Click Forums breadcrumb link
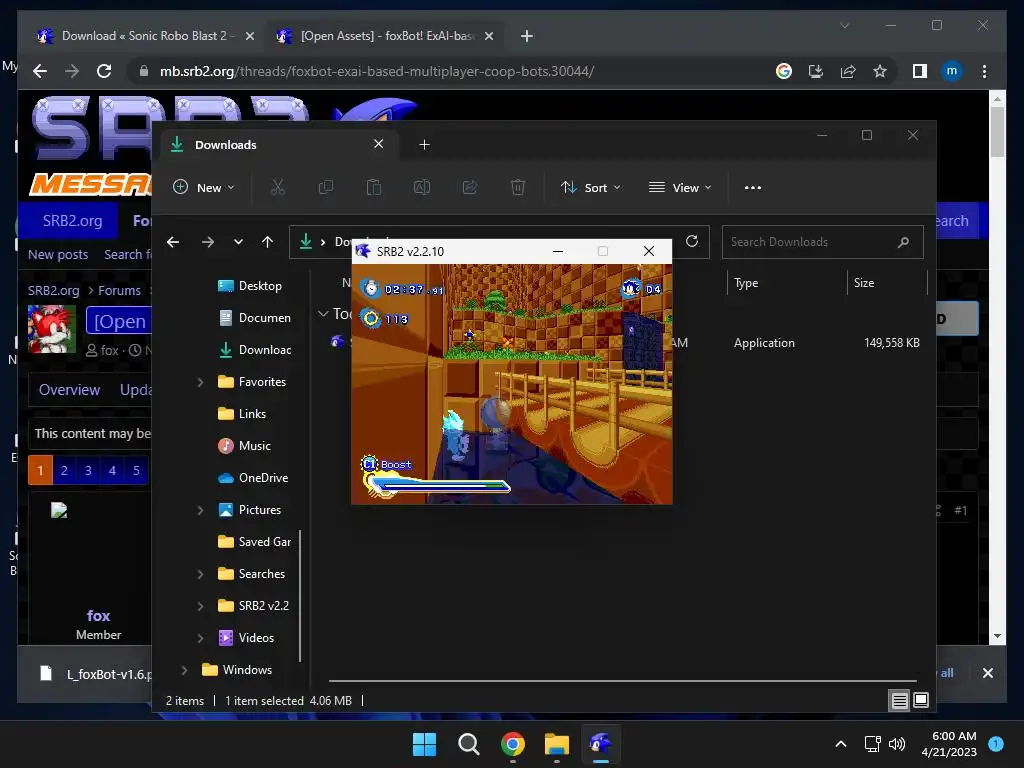Screen dimensions: 1024x768 point(120,291)
